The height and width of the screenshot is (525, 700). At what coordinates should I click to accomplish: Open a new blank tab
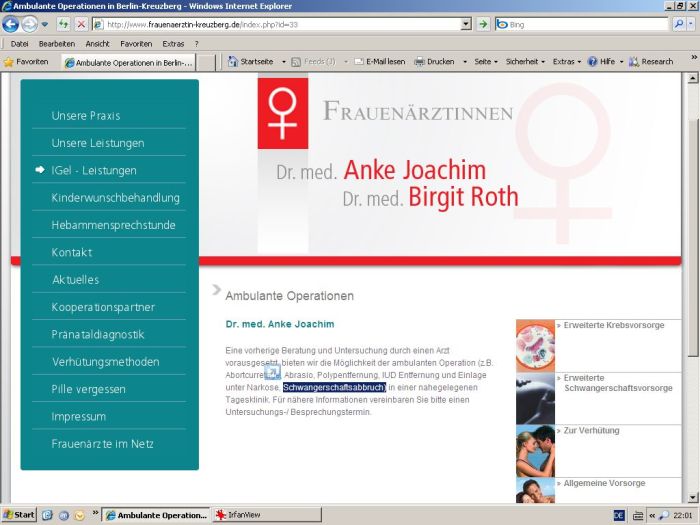[x=206, y=62]
